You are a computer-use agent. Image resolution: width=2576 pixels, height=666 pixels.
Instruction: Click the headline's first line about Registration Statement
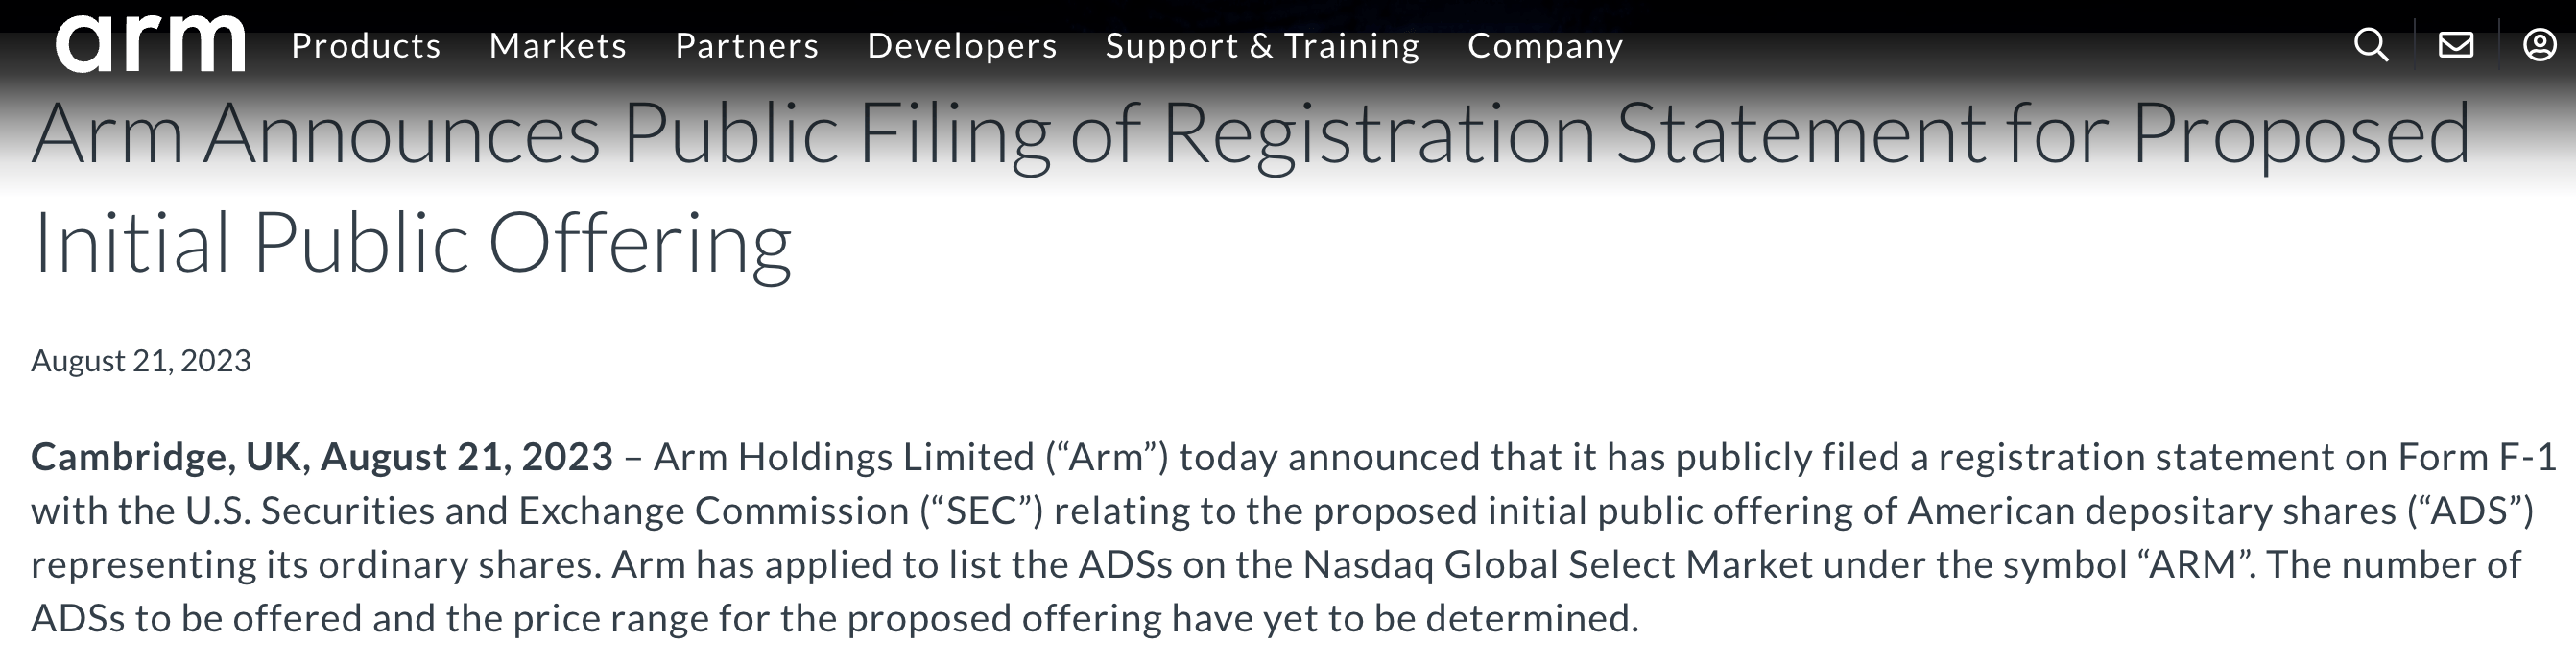point(1251,135)
